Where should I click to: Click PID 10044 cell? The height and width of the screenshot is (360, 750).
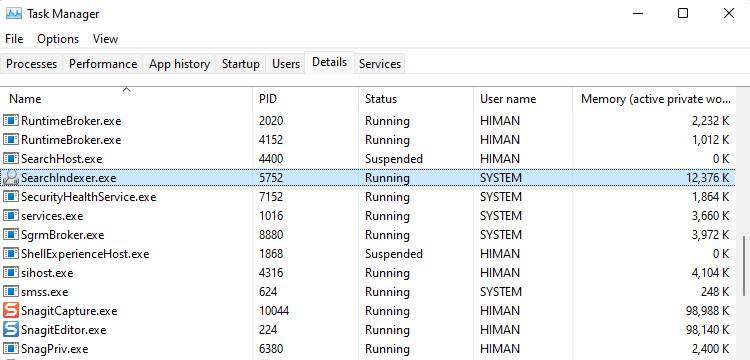coord(274,311)
